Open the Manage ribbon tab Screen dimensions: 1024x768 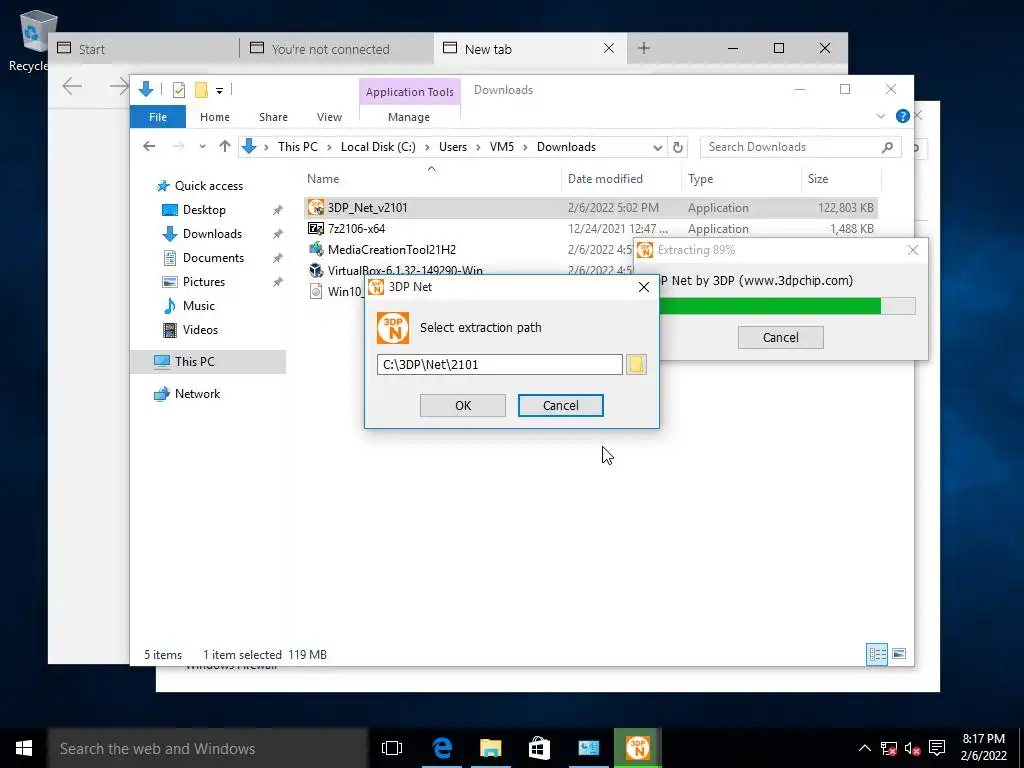(409, 117)
